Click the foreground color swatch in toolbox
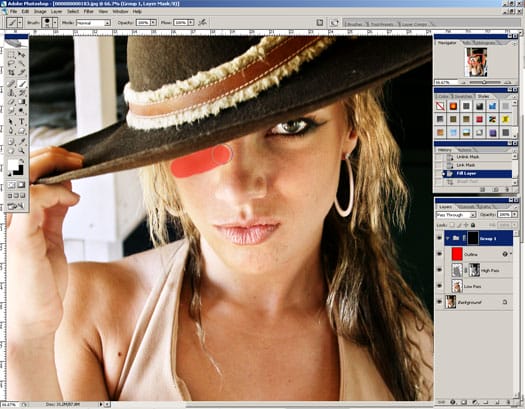This screenshot has width=525, height=409. pos(13,164)
